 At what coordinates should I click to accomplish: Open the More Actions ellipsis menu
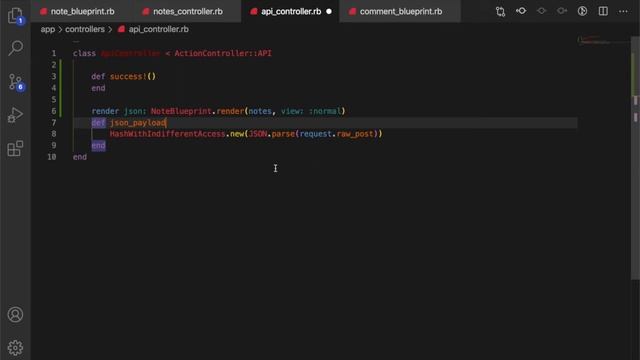[623, 11]
